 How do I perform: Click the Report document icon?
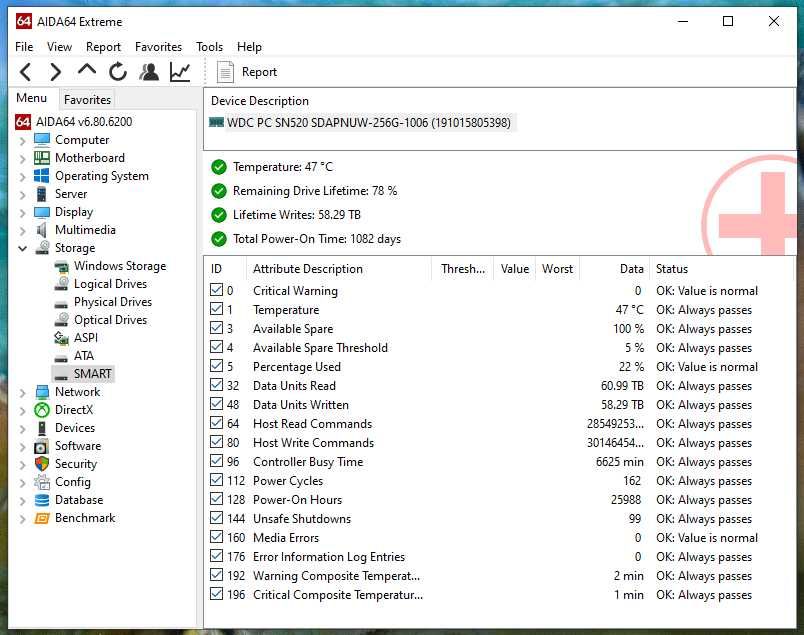(225, 72)
